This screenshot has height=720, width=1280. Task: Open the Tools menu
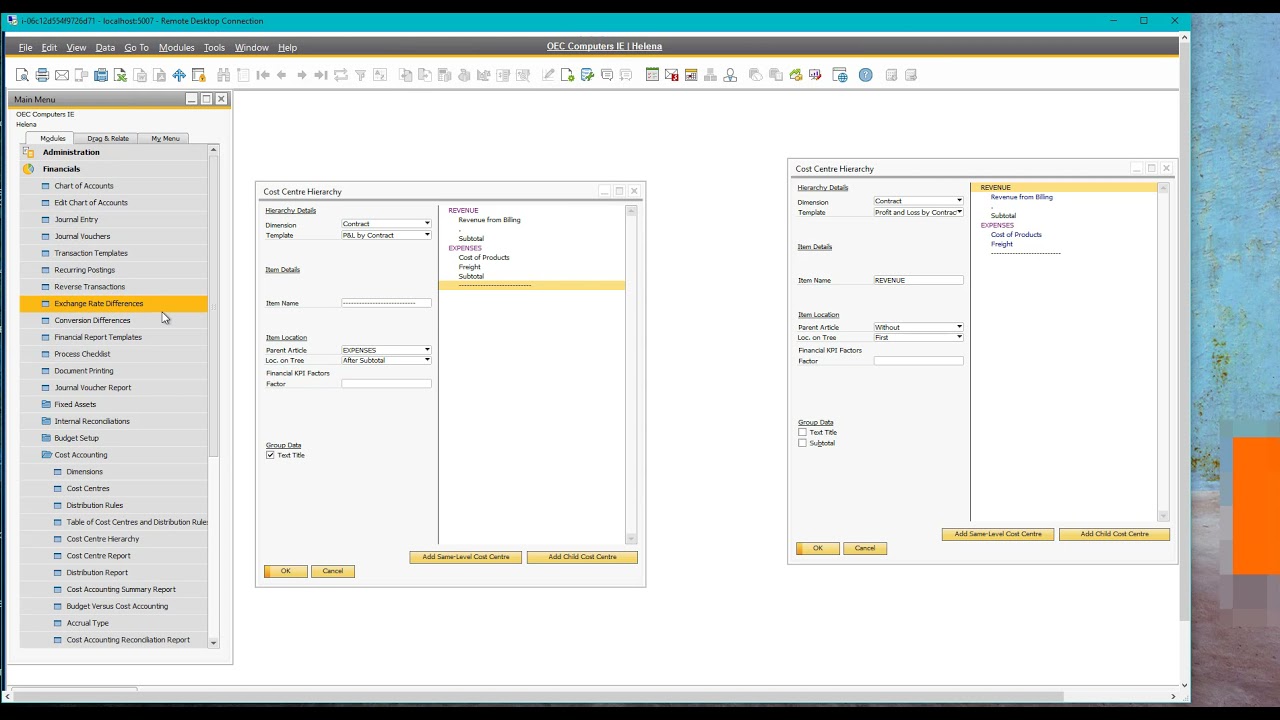214,47
